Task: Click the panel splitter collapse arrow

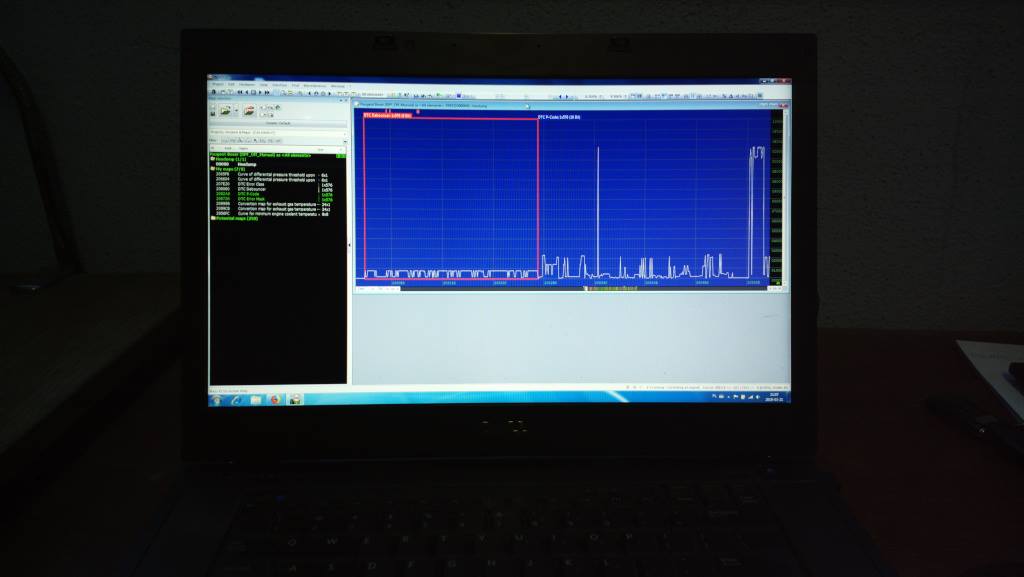Action: [x=349, y=245]
